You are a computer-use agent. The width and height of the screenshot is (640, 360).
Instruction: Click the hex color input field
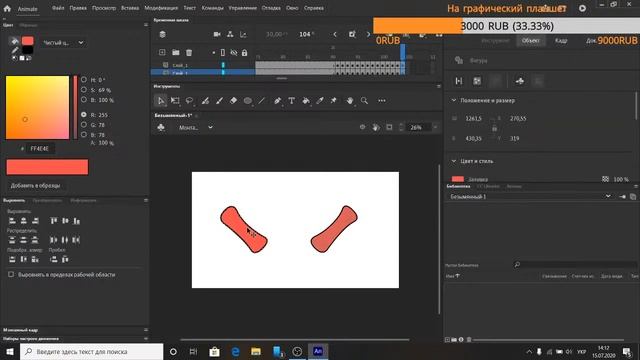(40, 149)
